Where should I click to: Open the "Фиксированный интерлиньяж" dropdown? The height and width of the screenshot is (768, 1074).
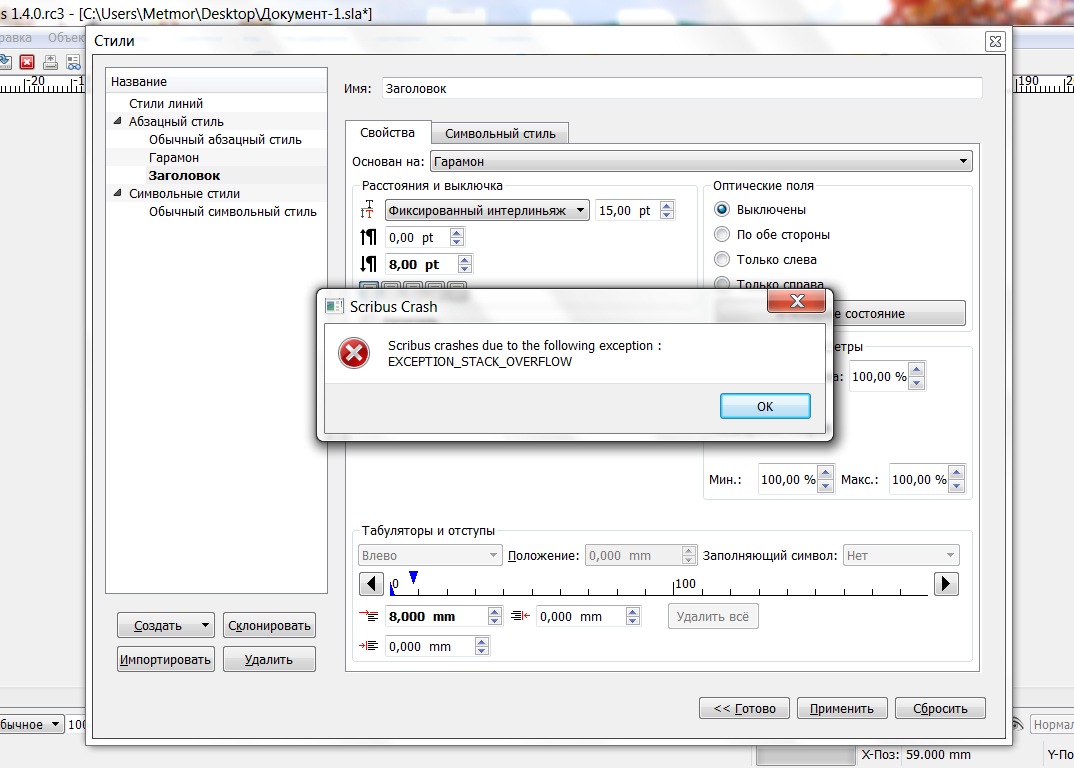pos(487,211)
